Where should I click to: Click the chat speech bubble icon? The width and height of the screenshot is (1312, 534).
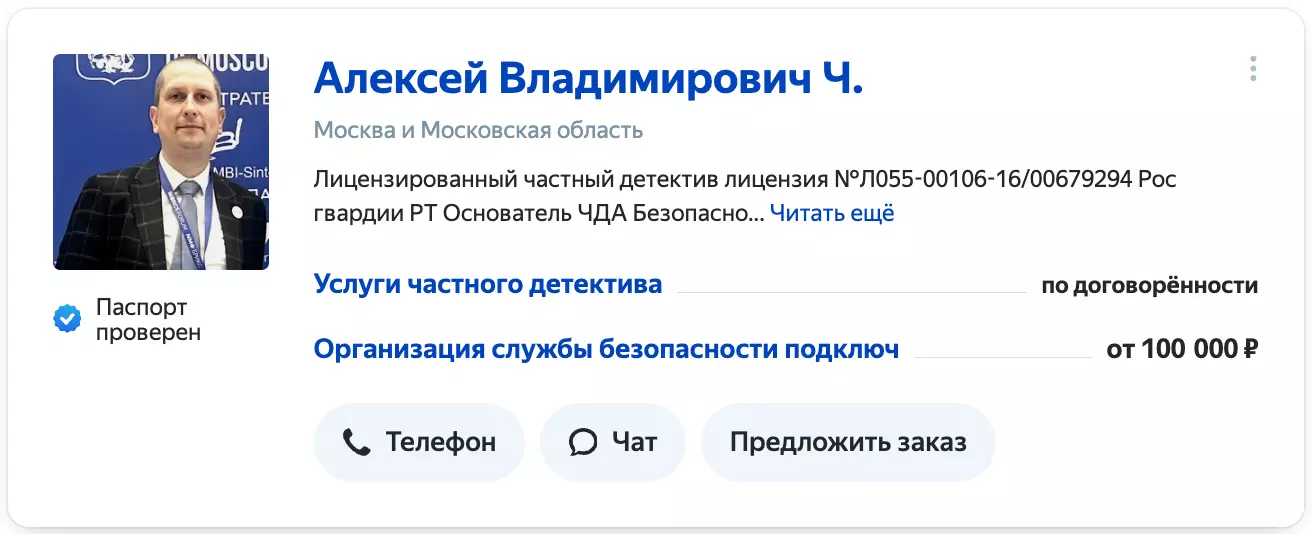coord(582,442)
